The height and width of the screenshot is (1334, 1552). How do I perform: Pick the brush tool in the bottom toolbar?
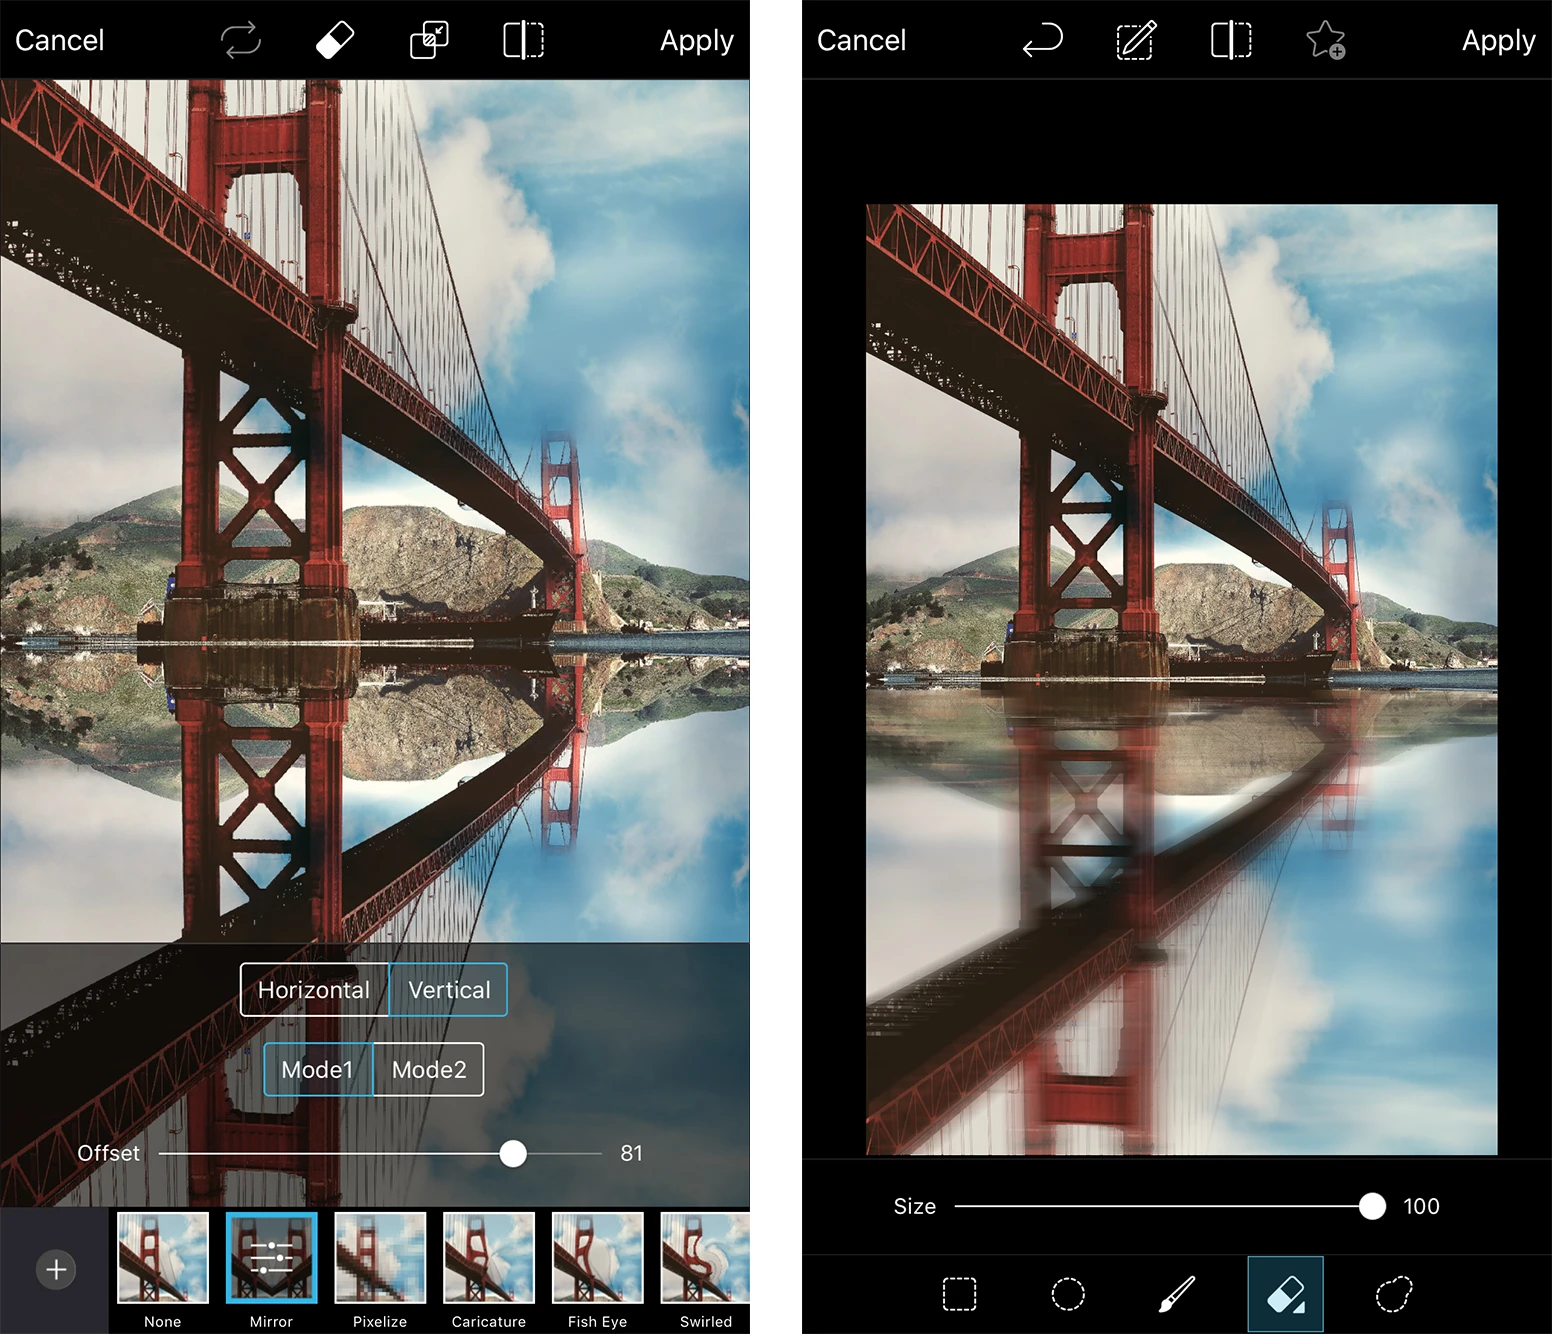click(x=1177, y=1293)
